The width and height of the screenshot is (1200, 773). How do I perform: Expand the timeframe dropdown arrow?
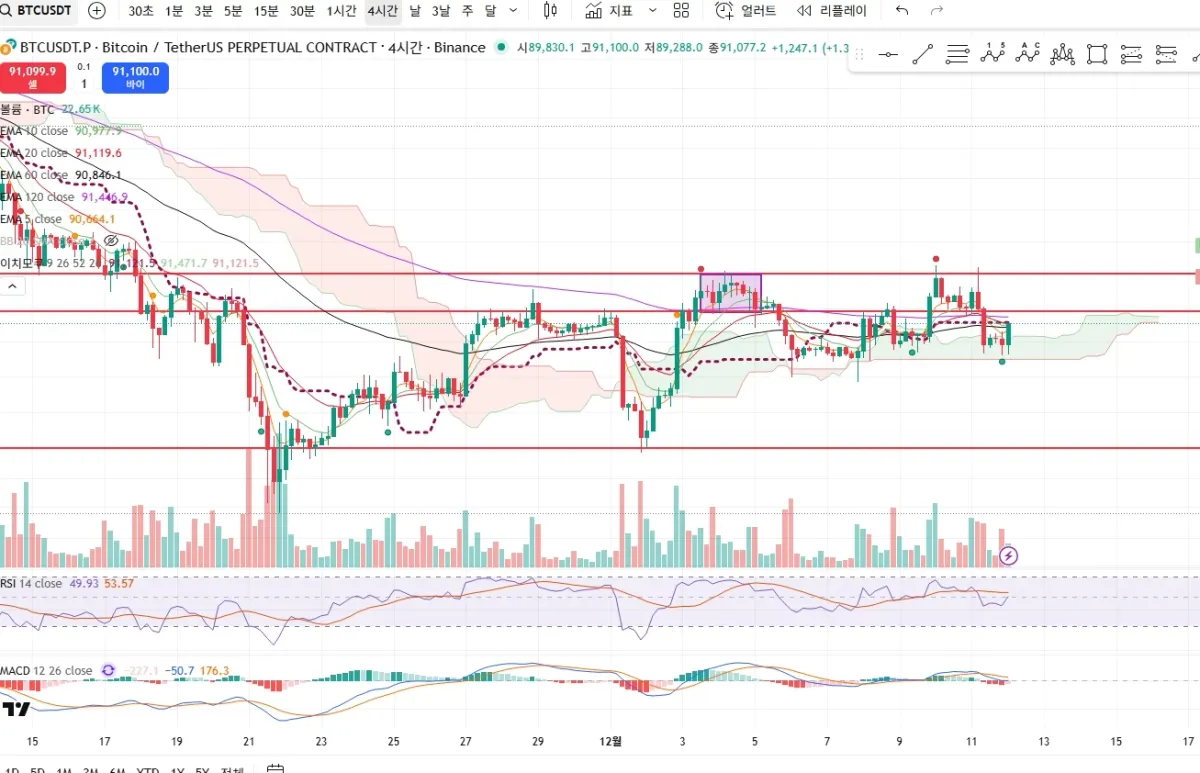pyautogui.click(x=514, y=11)
